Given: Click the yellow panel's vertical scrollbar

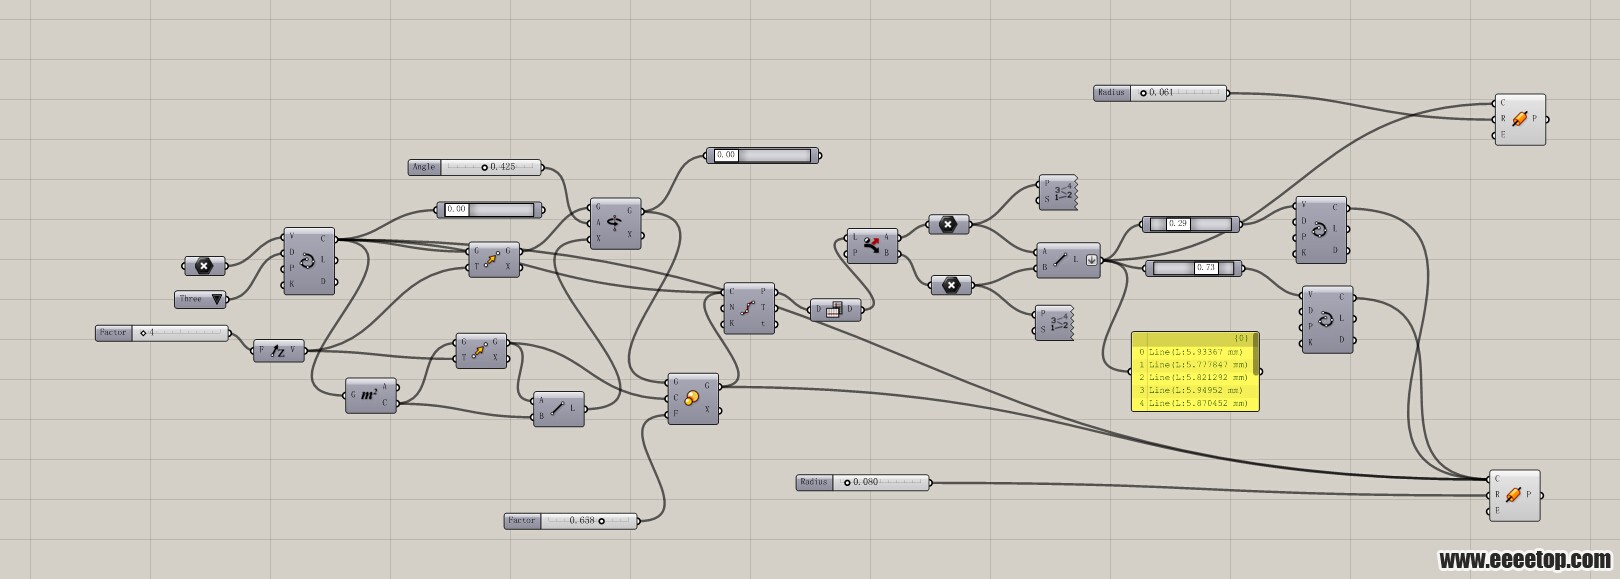Looking at the screenshot, I should click(x=1256, y=354).
